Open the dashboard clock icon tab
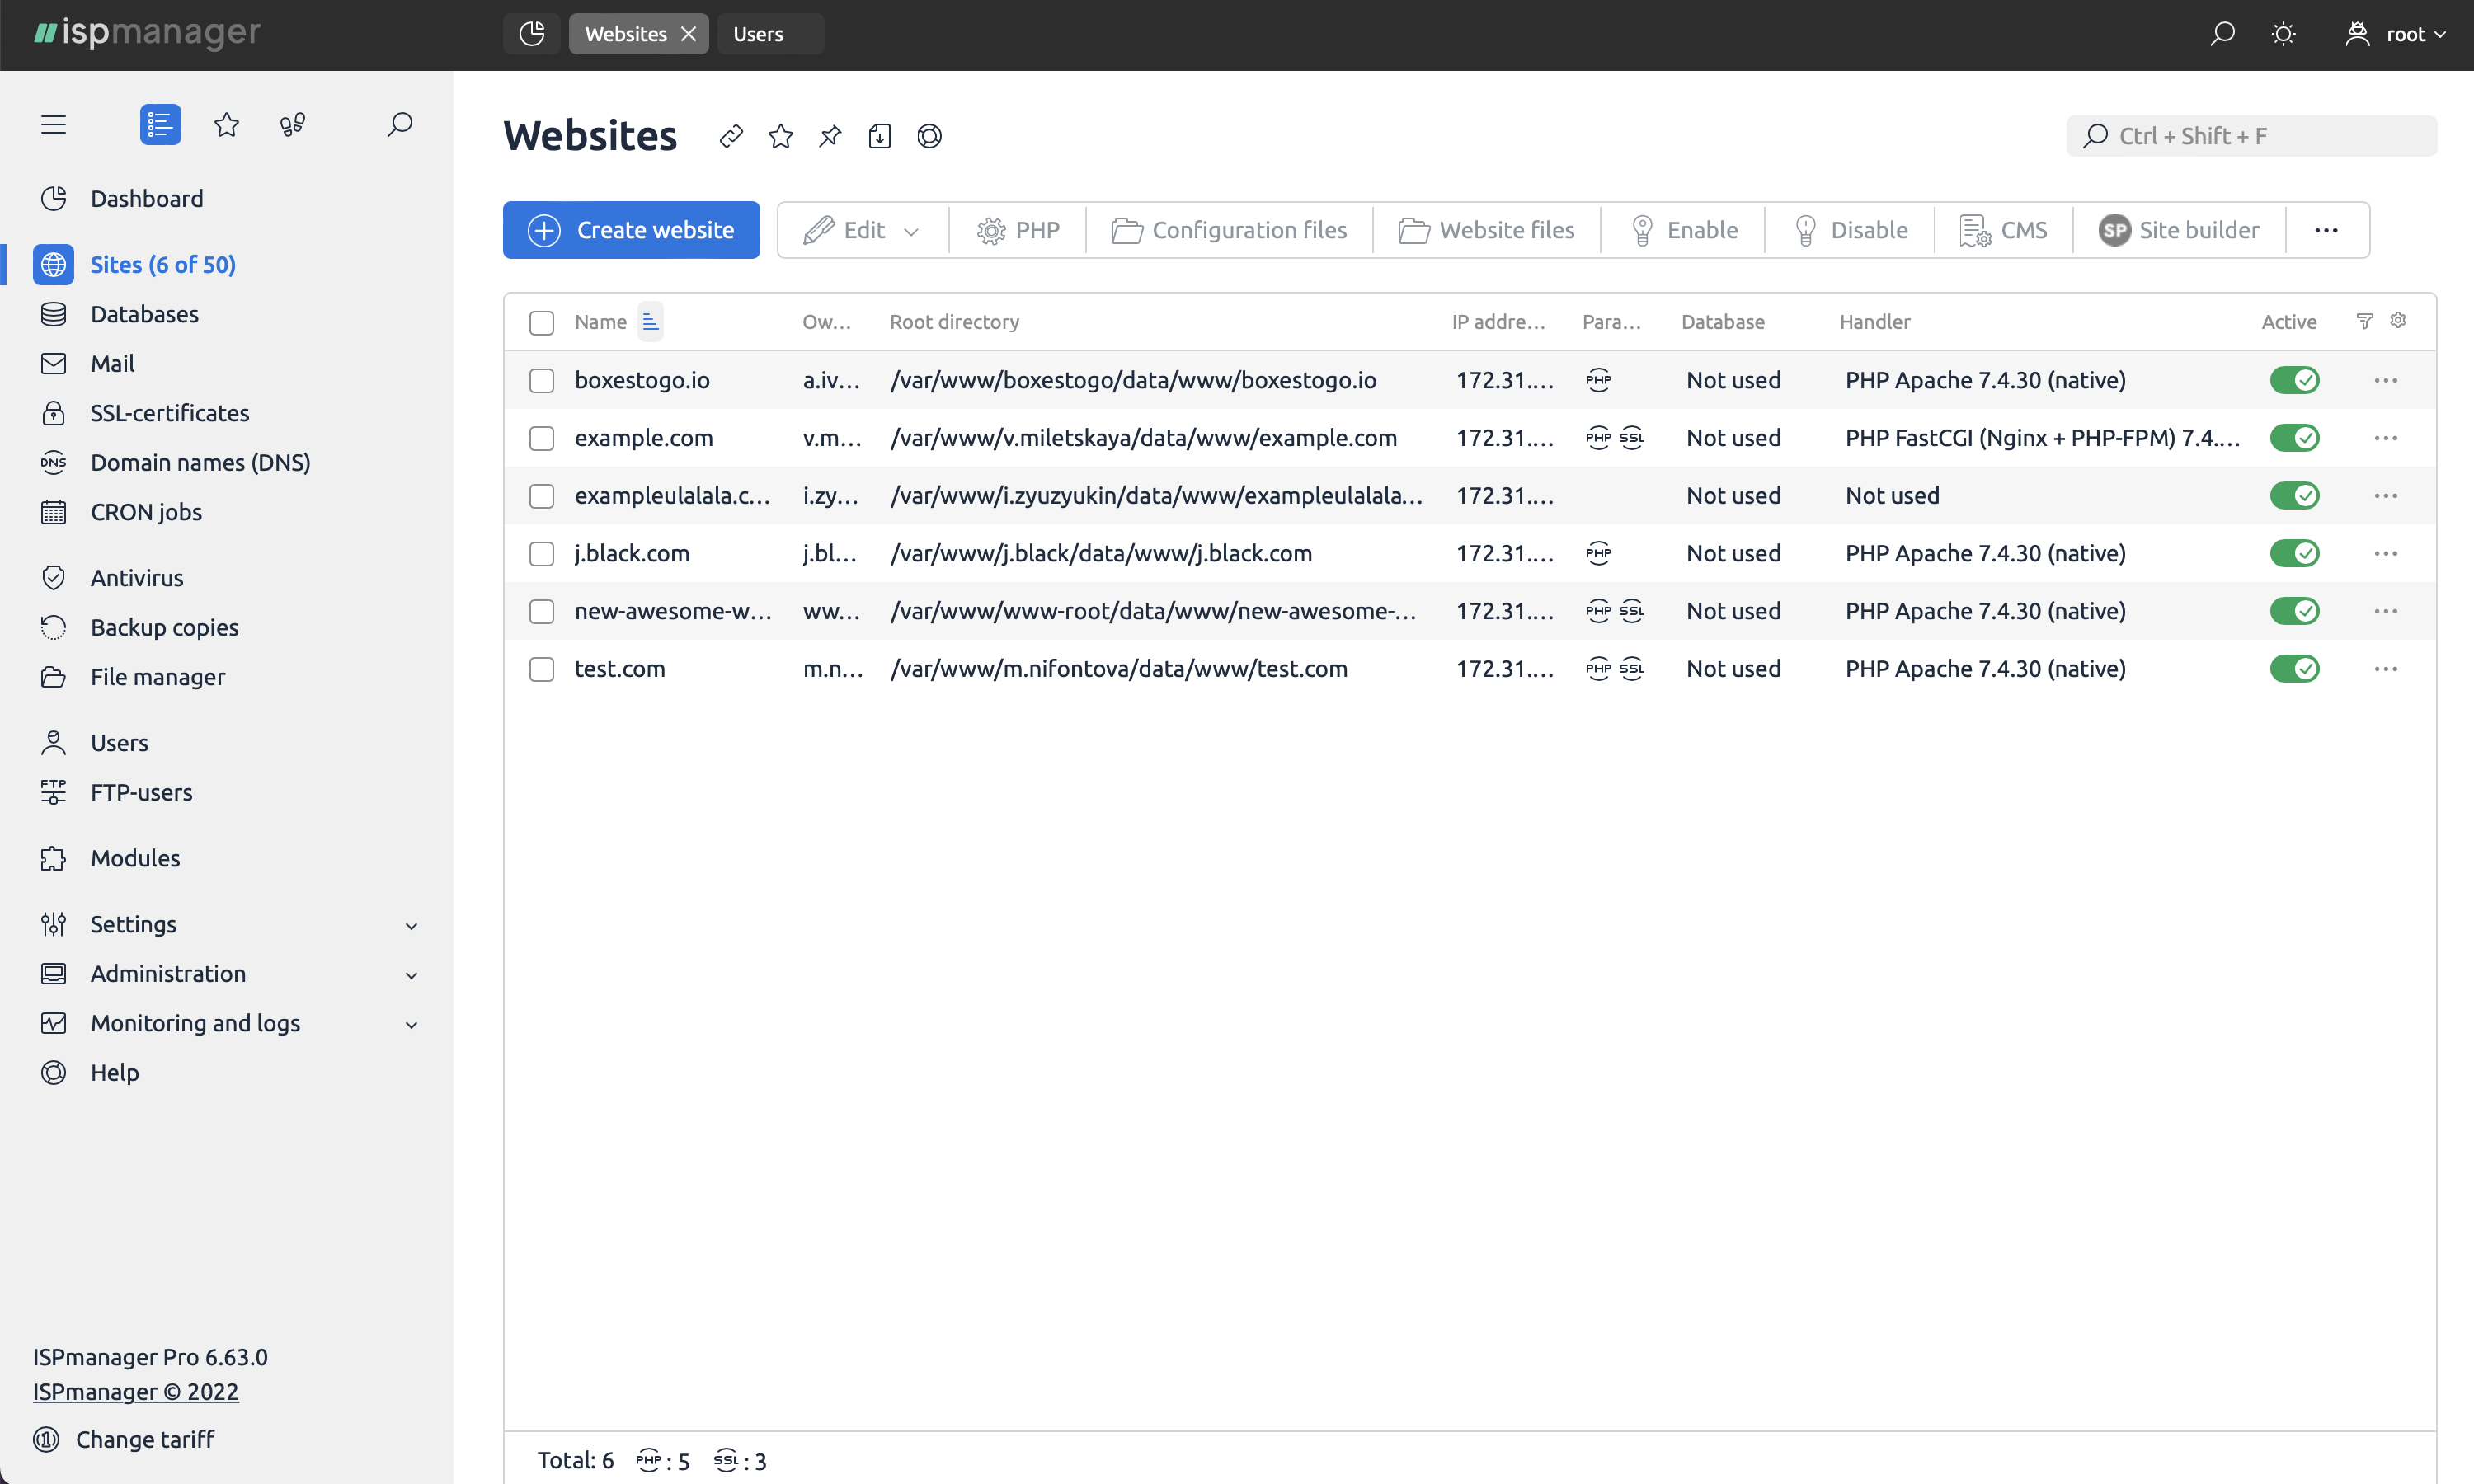 [x=532, y=34]
